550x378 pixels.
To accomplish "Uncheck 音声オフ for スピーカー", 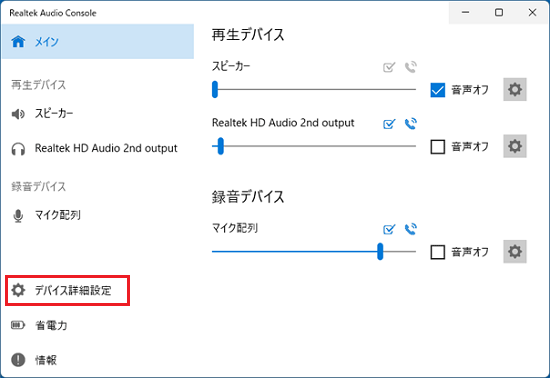I will pos(438,90).
